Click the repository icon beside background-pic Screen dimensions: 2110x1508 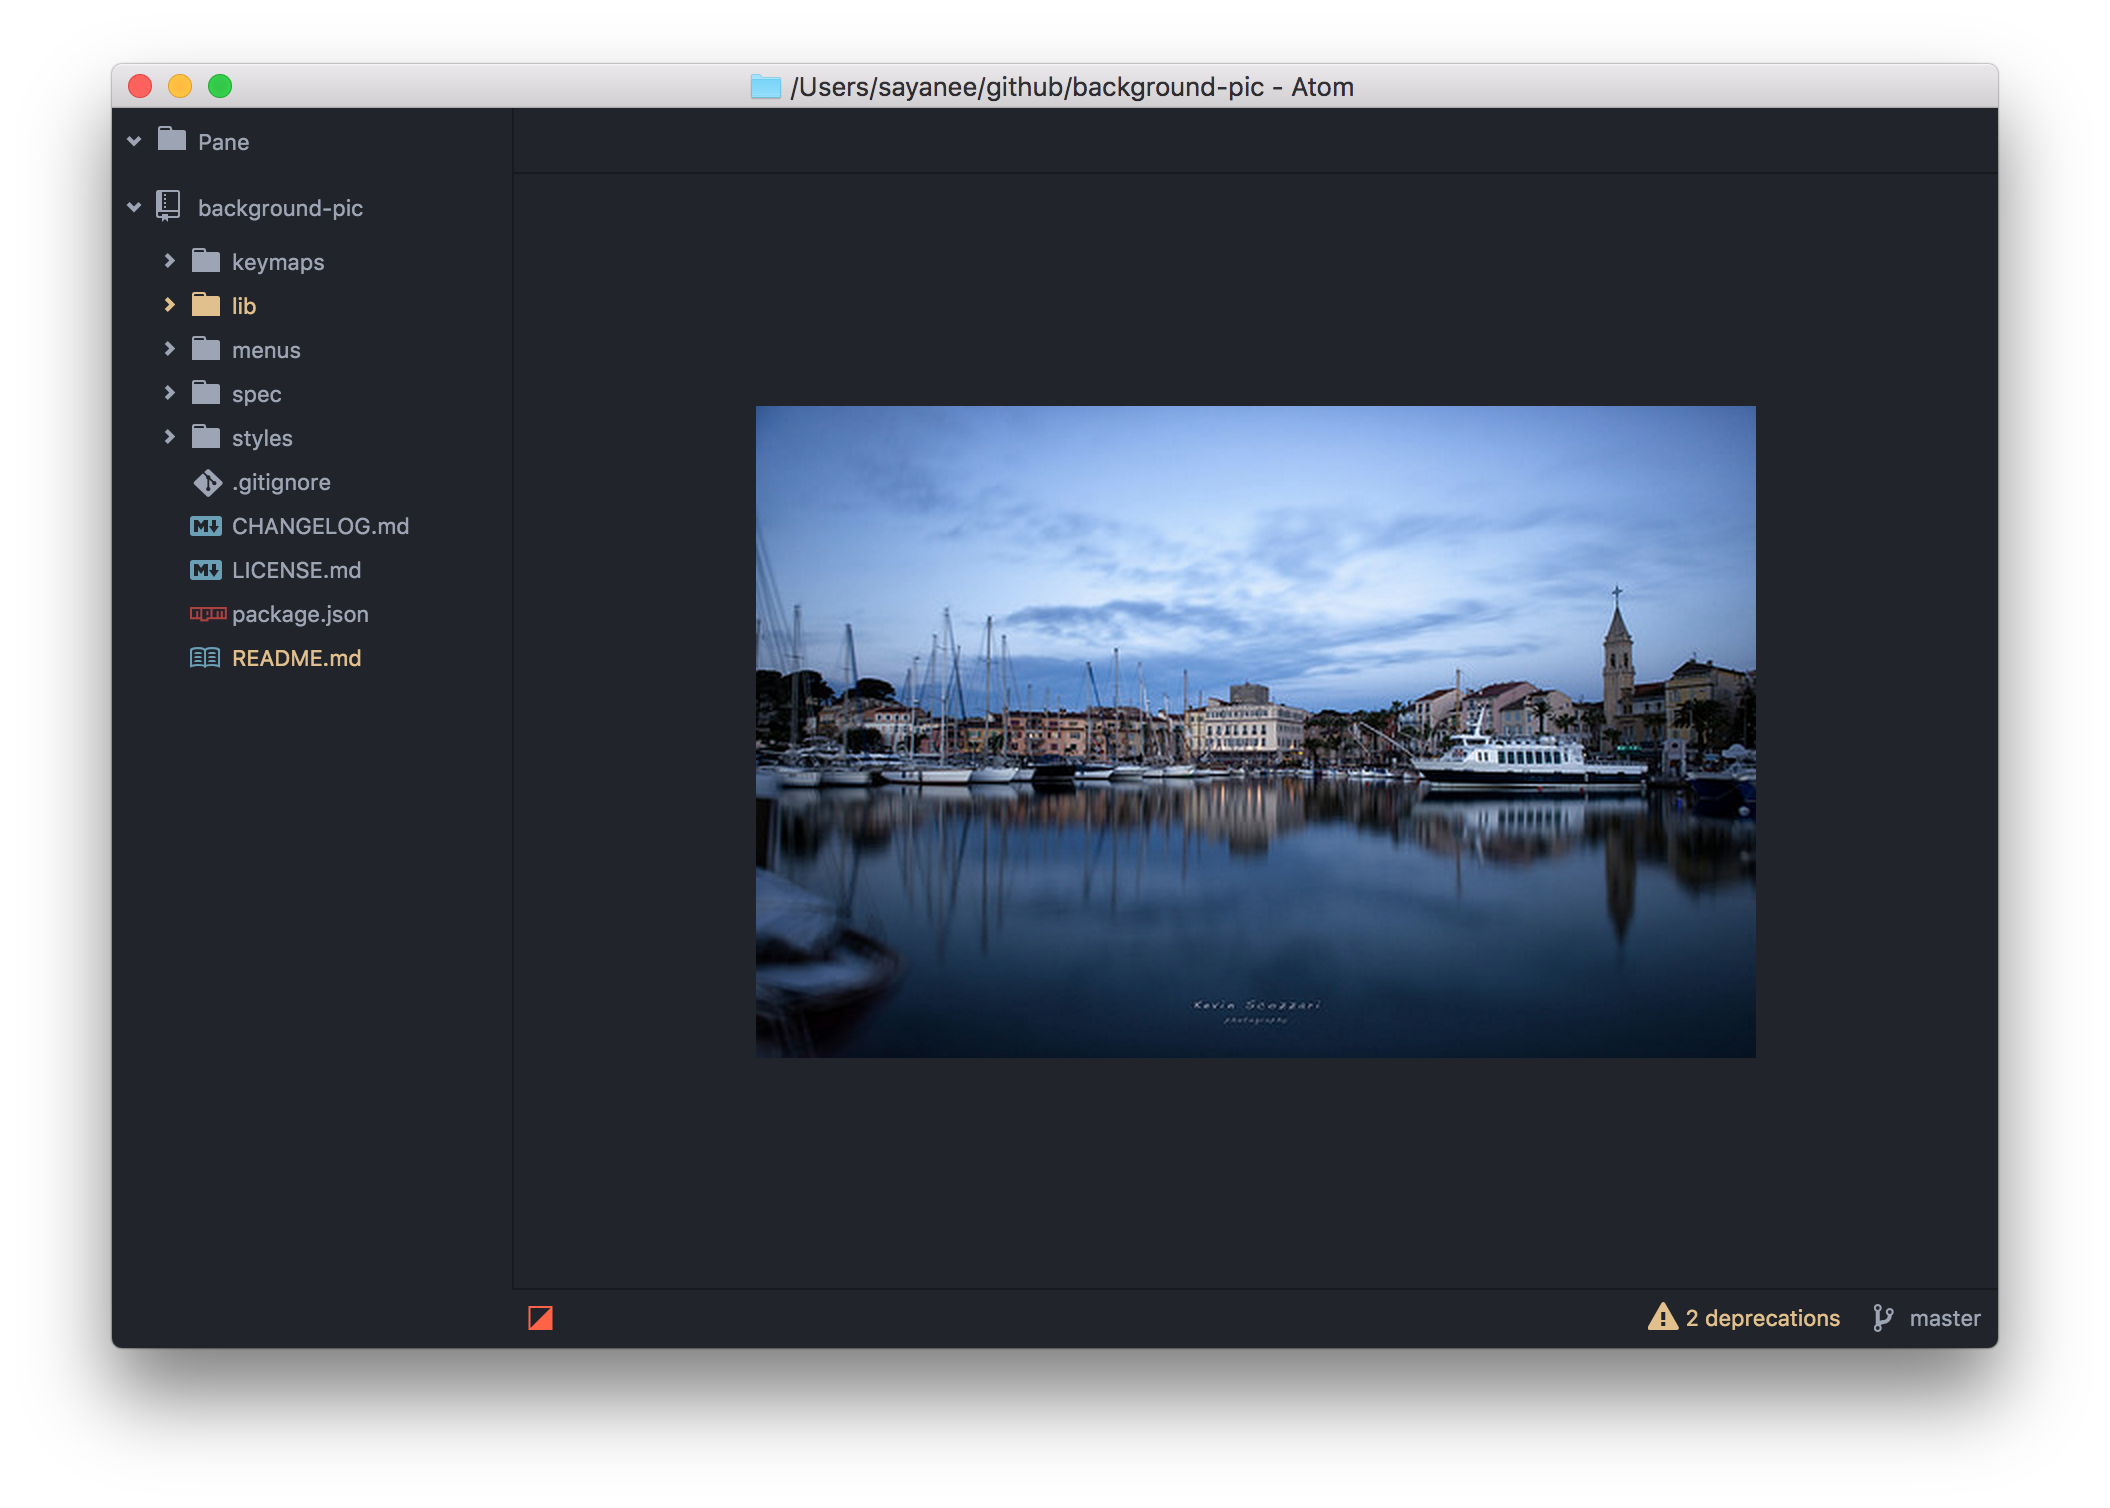pyautogui.click(x=168, y=207)
